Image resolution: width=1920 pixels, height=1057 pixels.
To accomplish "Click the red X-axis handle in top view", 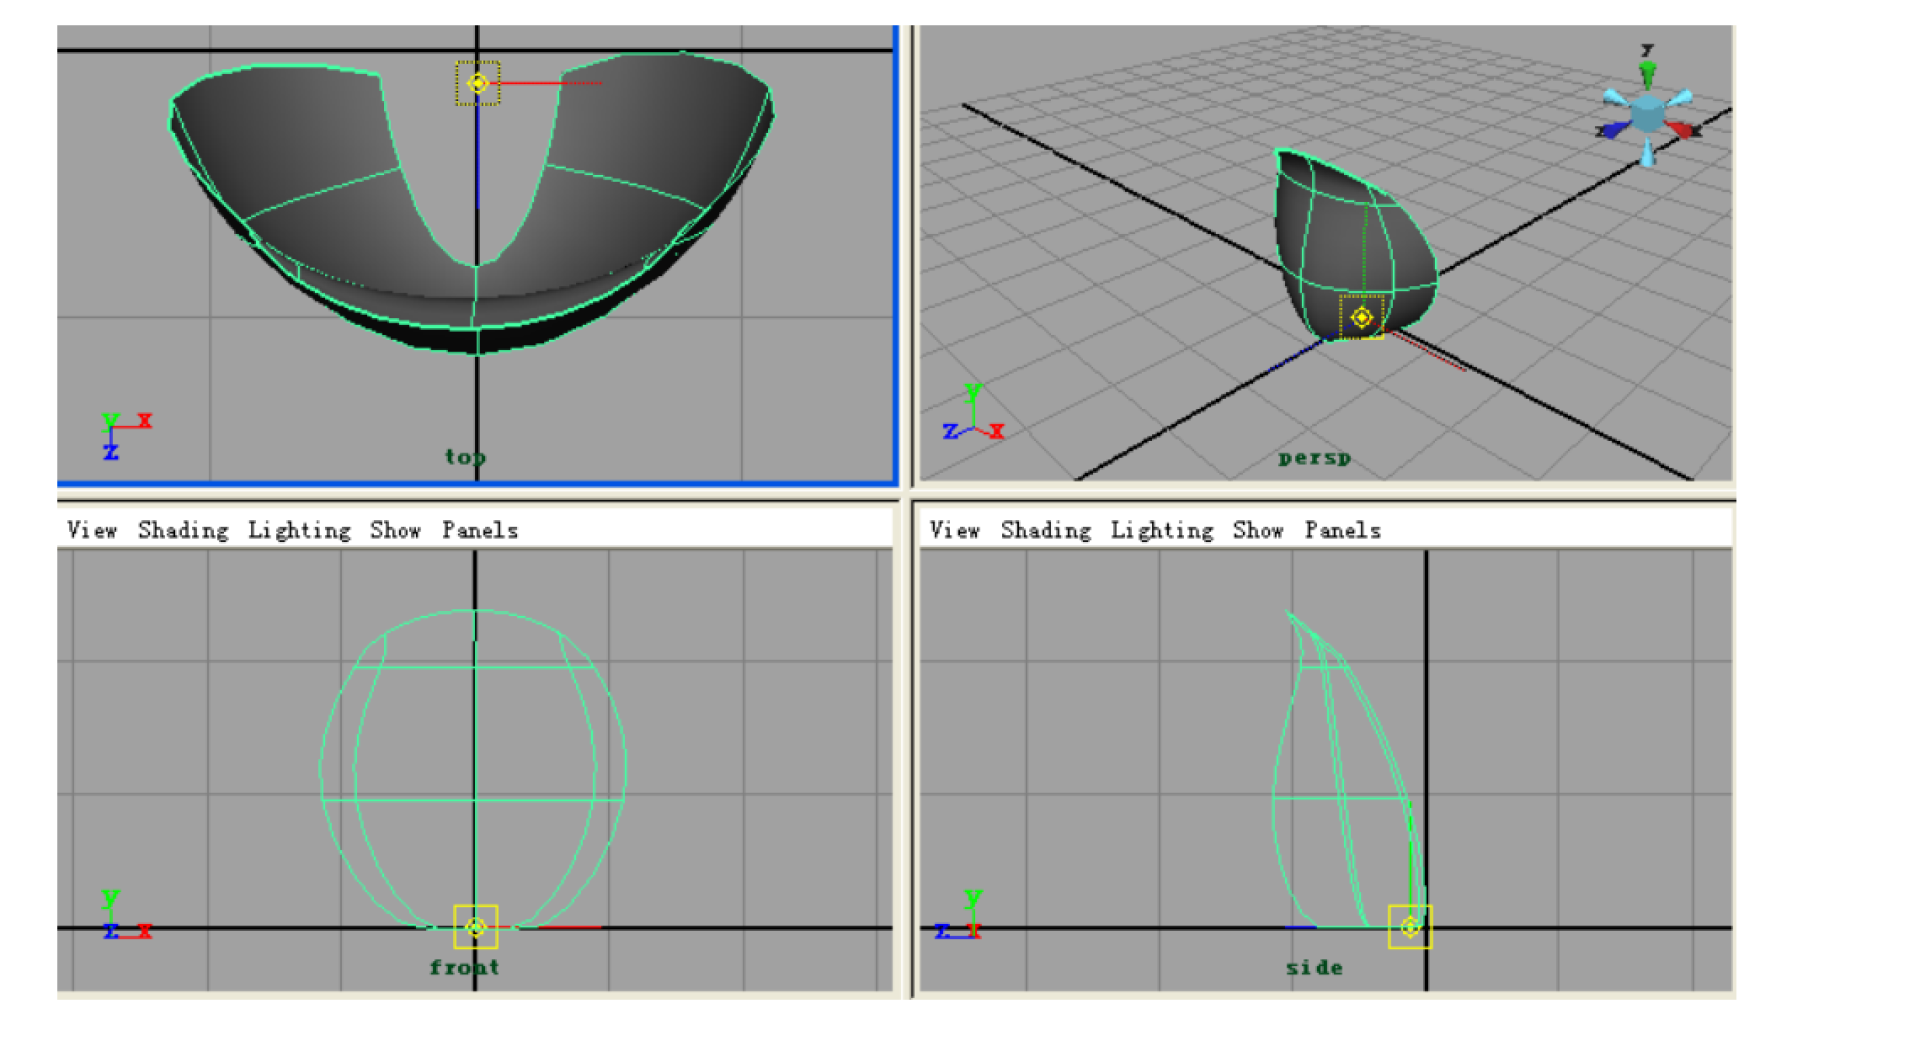I will point(560,83).
